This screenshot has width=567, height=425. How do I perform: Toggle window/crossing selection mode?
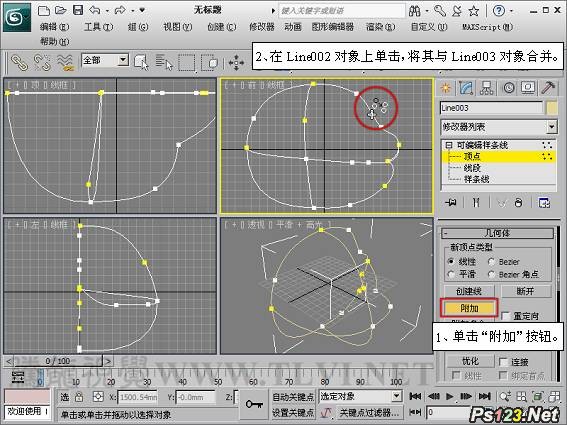[x=209, y=63]
